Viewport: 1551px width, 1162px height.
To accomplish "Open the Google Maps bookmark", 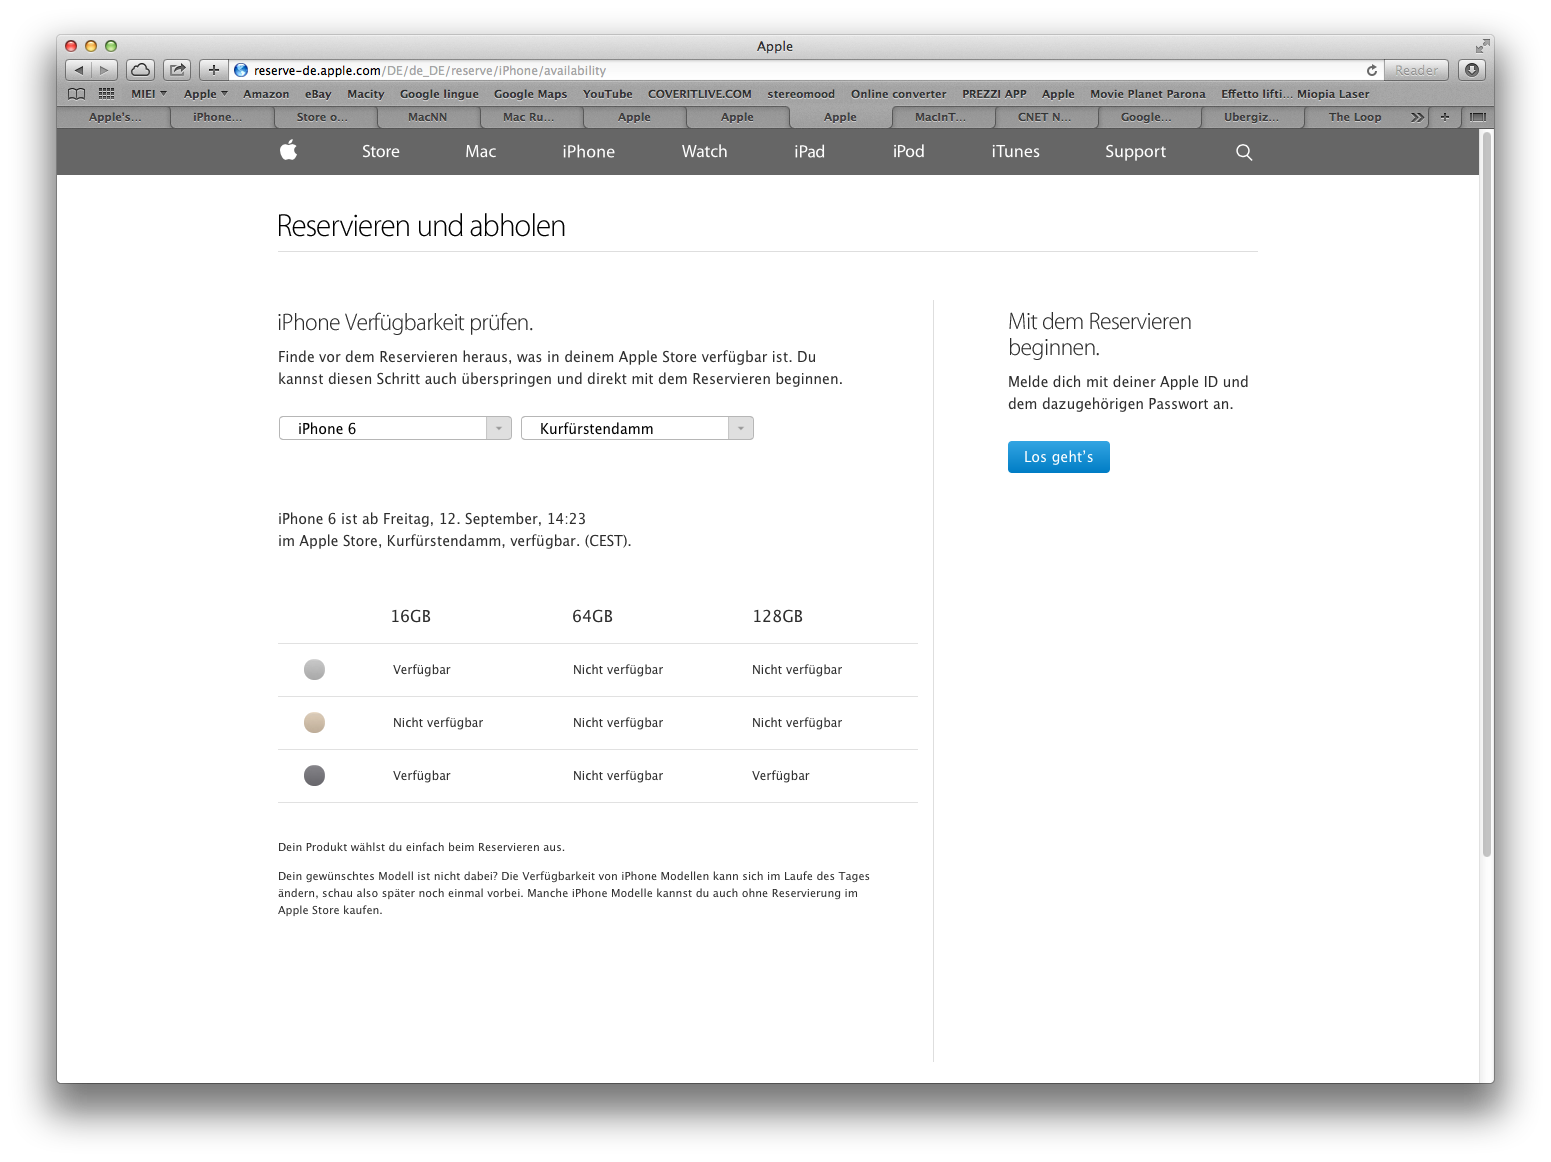I will (531, 94).
